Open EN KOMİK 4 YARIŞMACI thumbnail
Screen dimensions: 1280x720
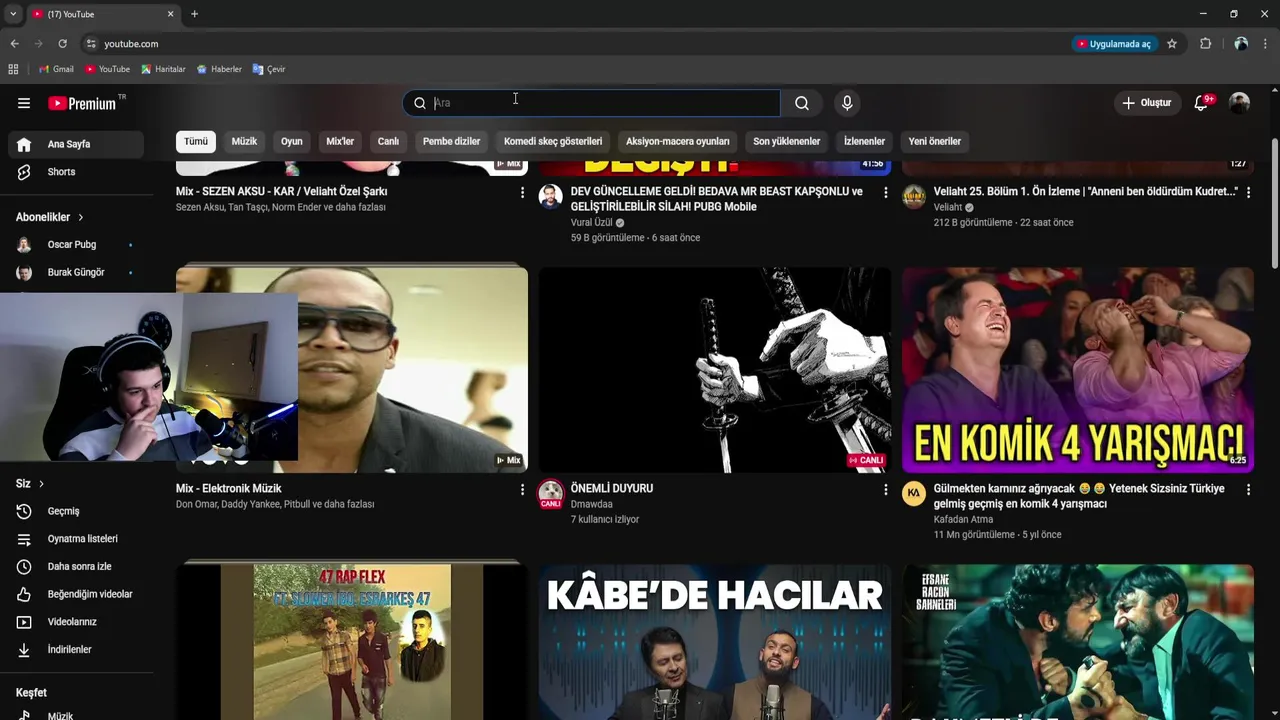[1078, 369]
